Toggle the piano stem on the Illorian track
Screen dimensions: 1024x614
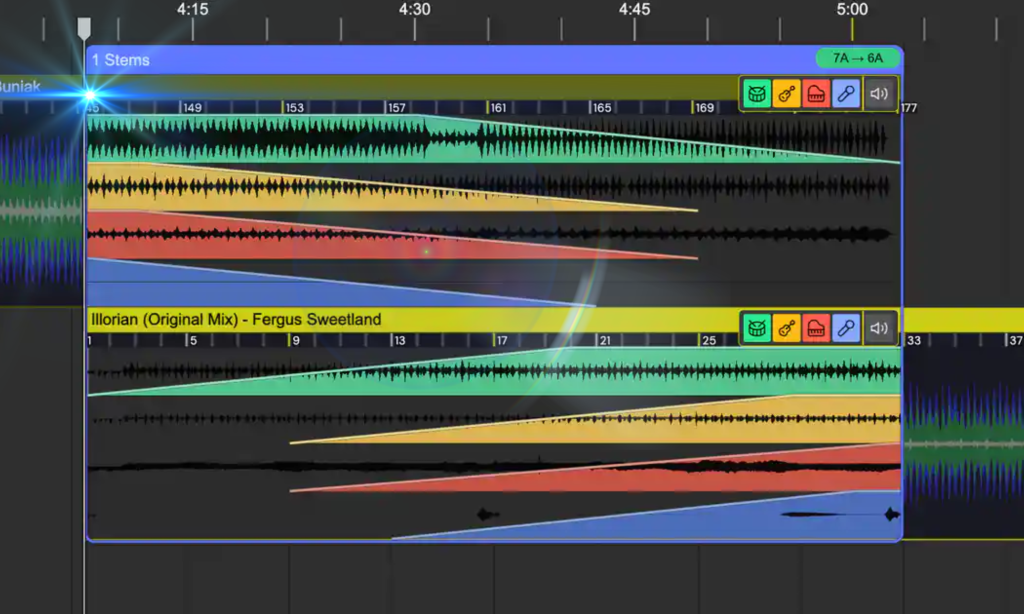817,327
